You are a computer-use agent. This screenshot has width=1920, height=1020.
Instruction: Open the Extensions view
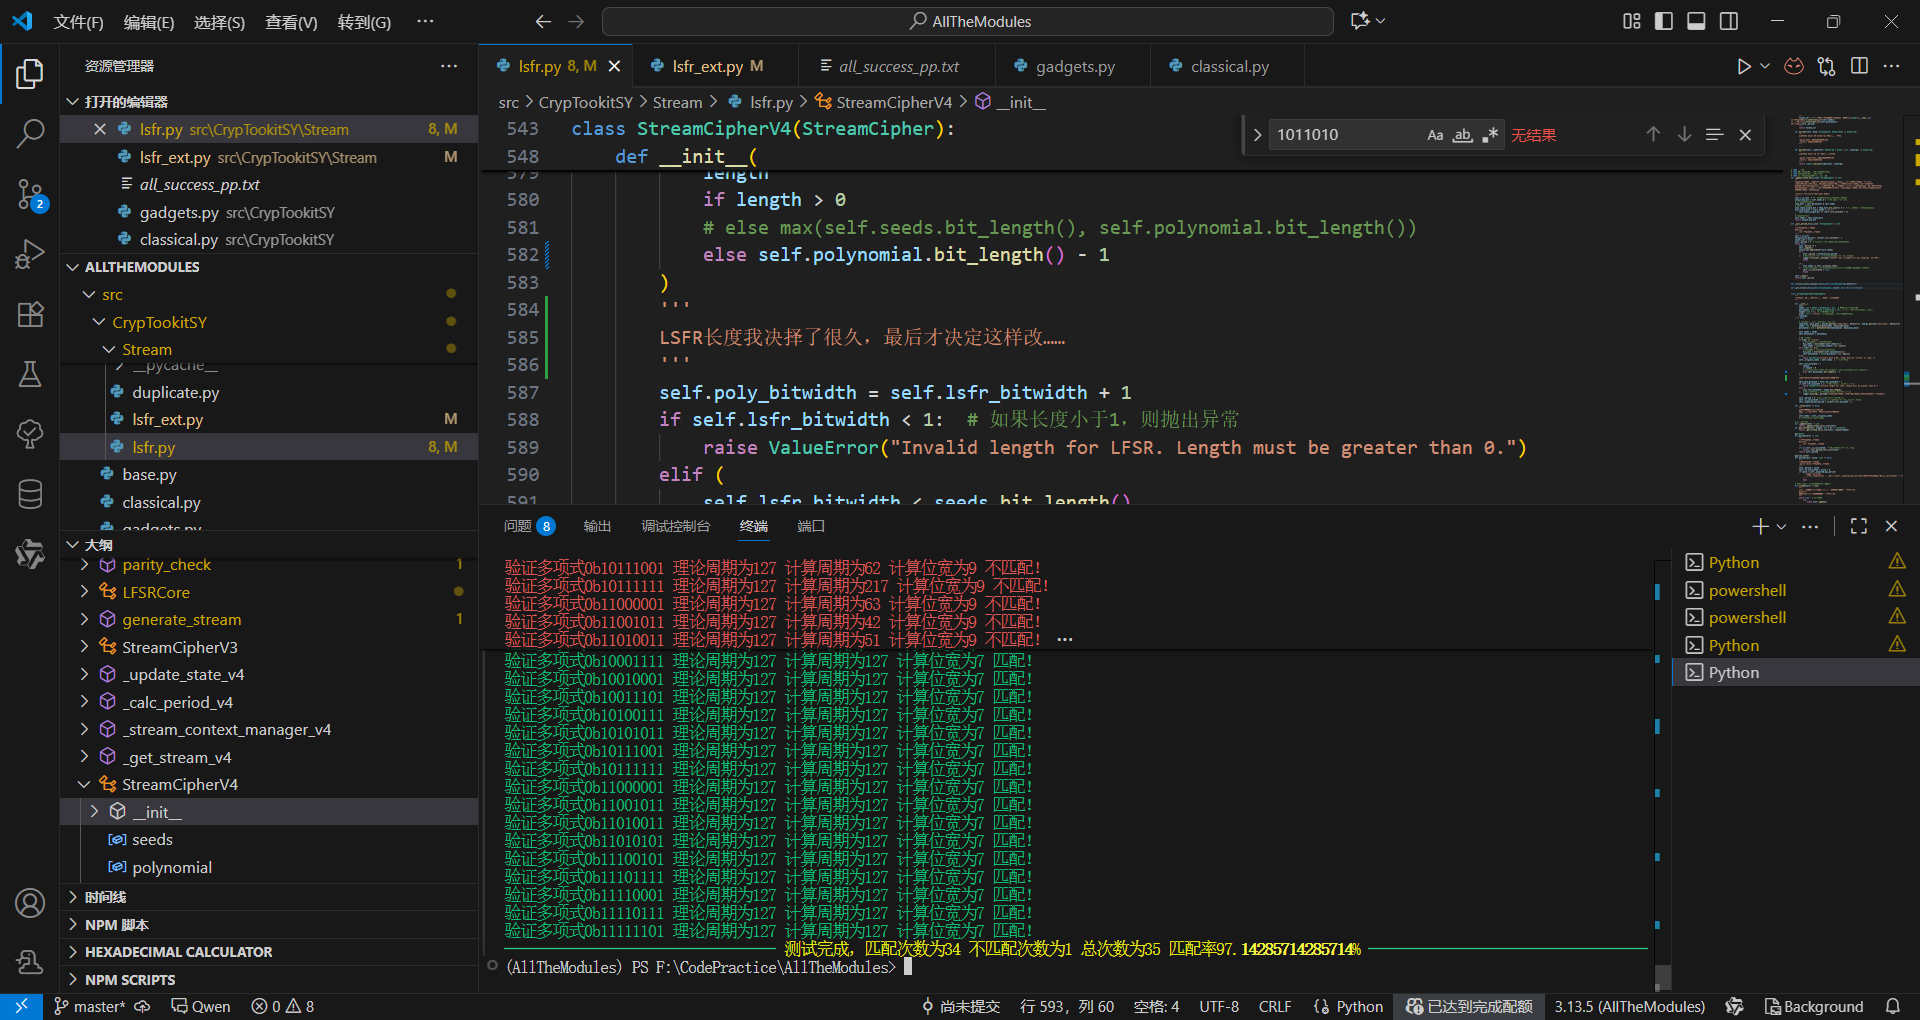coord(30,314)
